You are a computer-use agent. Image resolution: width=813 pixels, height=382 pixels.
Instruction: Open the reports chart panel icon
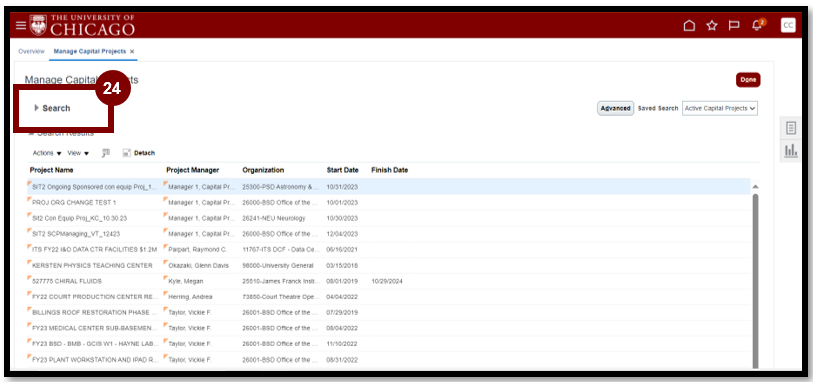791,151
